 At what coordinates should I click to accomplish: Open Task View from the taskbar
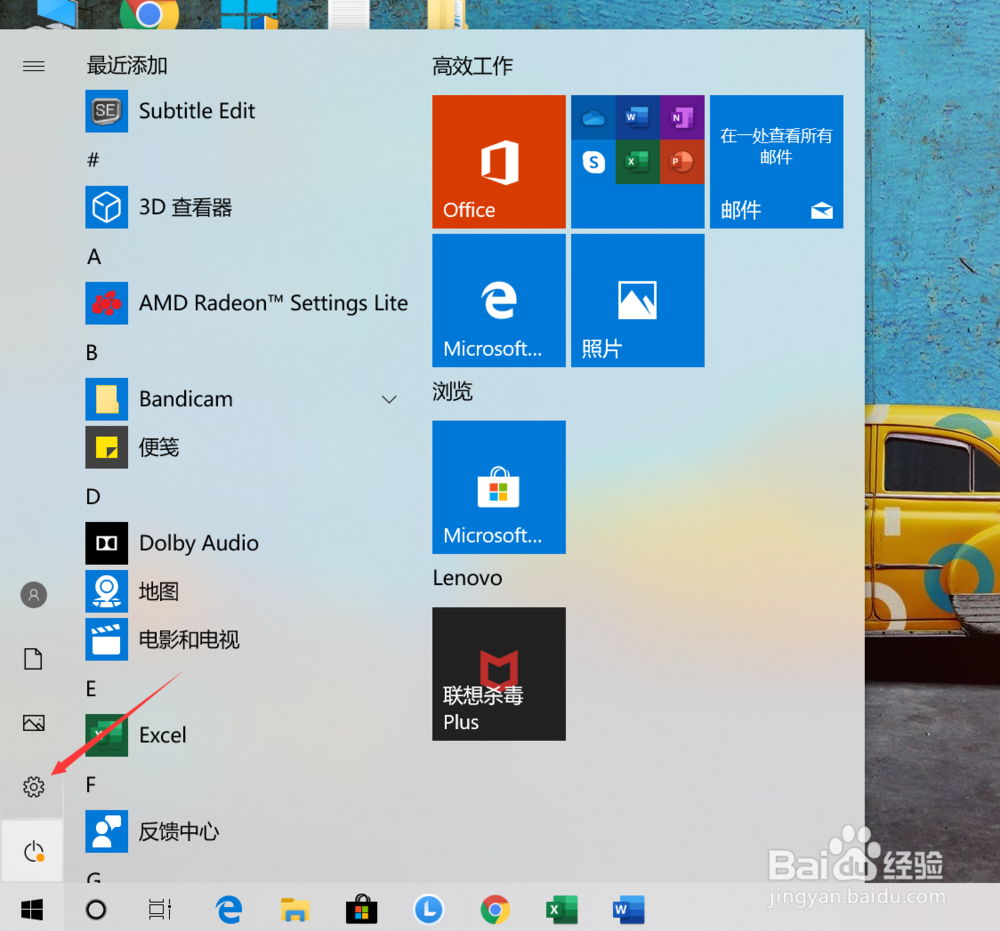[160, 910]
